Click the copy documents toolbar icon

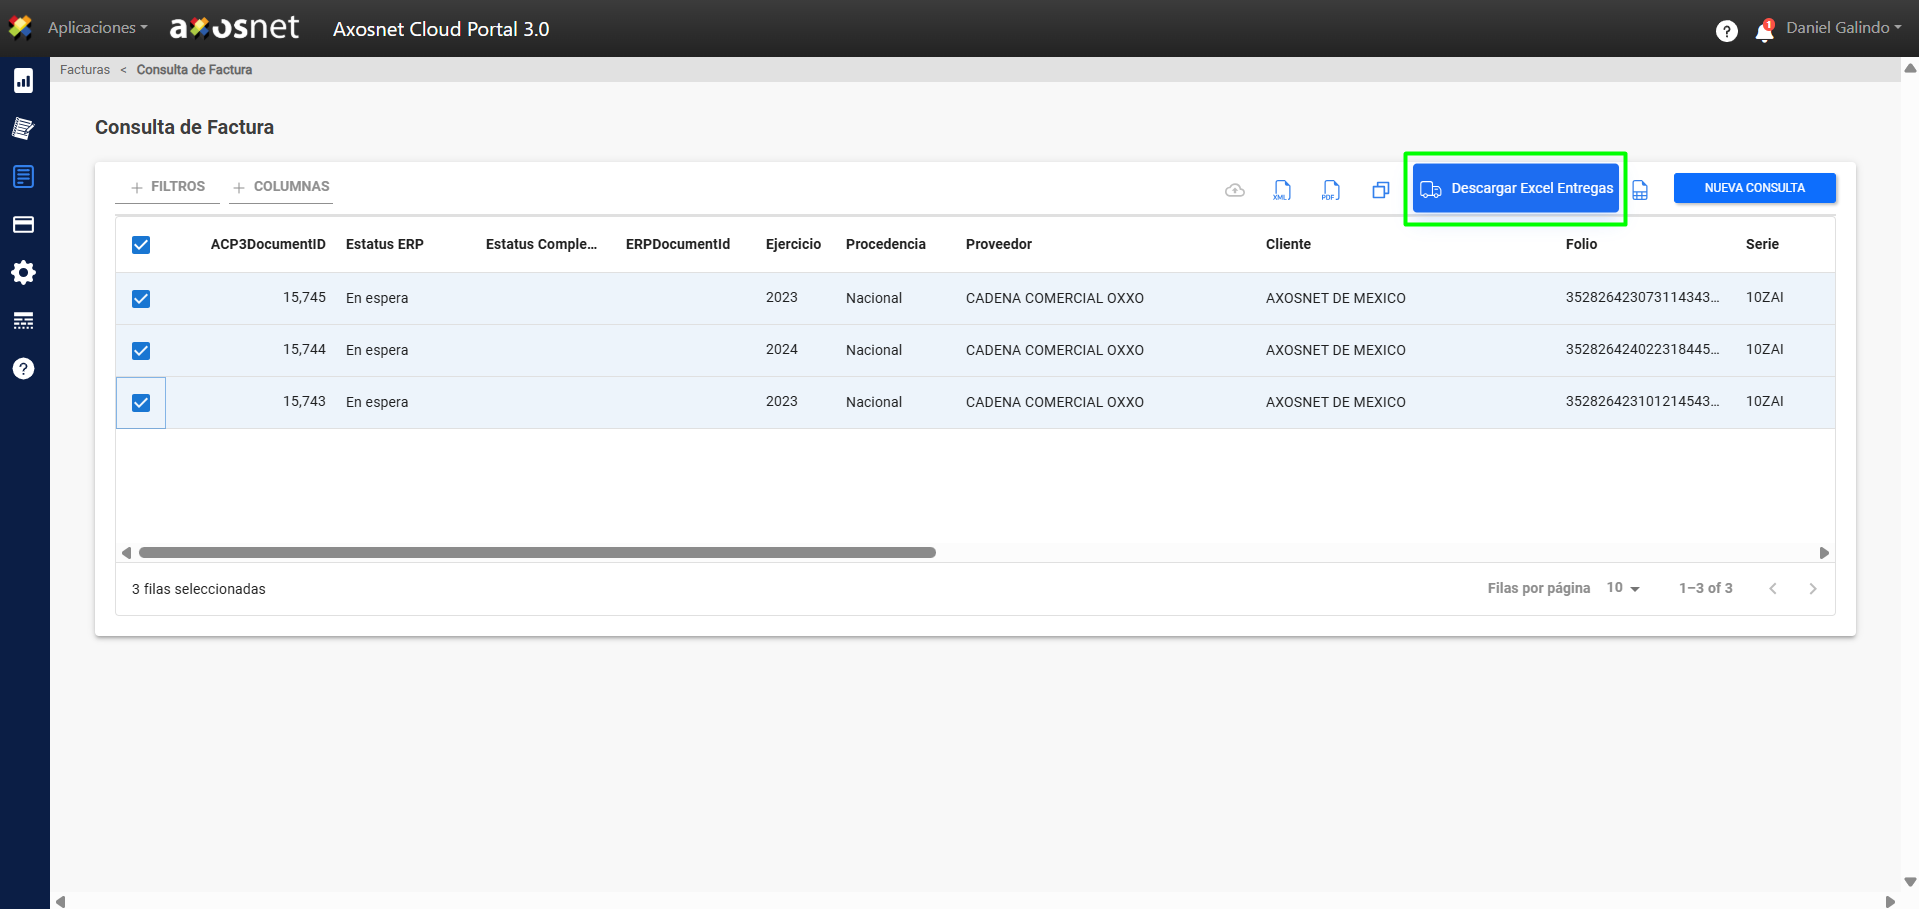(x=1381, y=190)
